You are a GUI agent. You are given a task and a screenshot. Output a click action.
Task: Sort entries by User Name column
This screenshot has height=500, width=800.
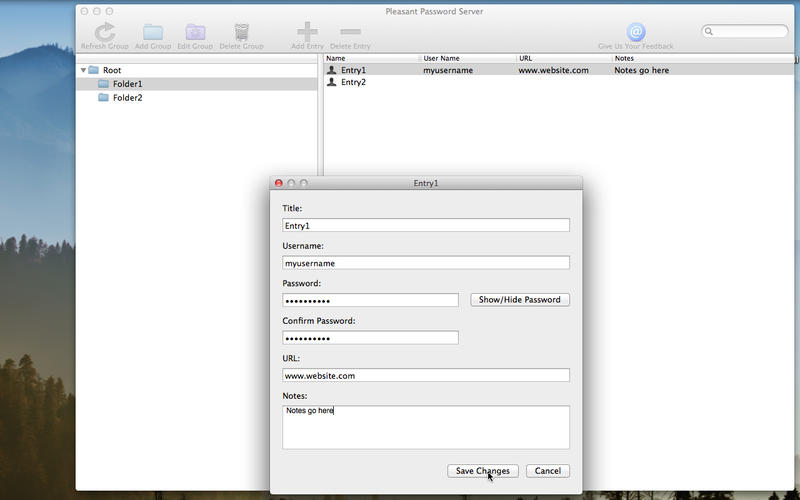(x=465, y=59)
